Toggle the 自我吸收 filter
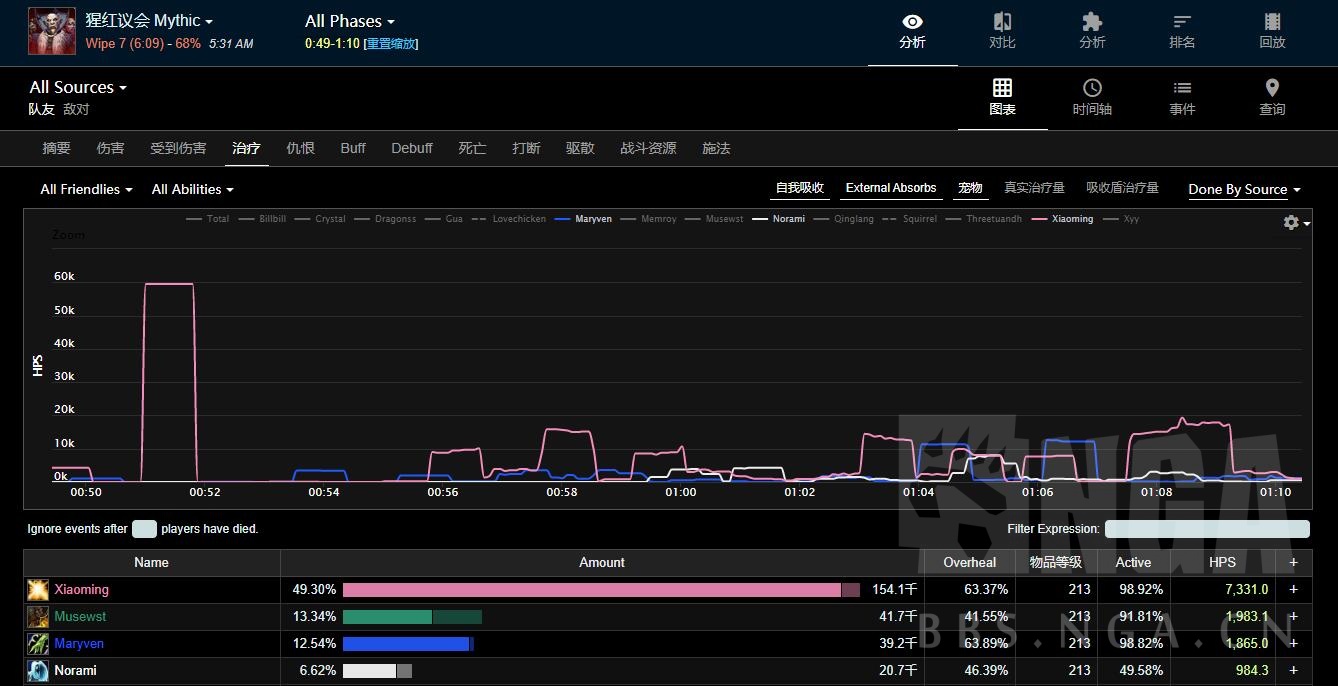This screenshot has height=686, width=1338. 800,188
